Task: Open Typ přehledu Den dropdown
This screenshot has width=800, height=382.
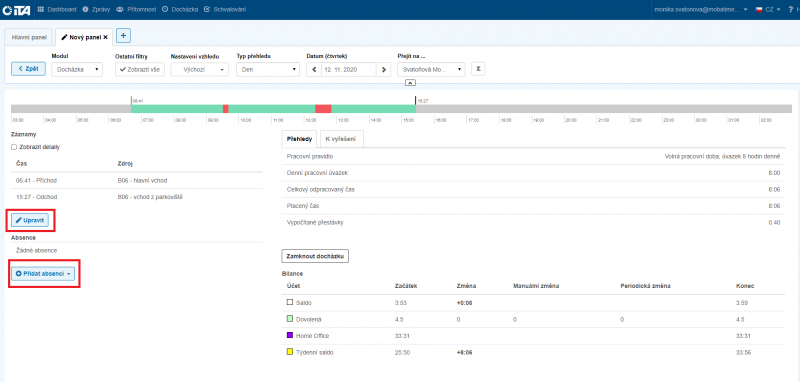Action: [268, 69]
